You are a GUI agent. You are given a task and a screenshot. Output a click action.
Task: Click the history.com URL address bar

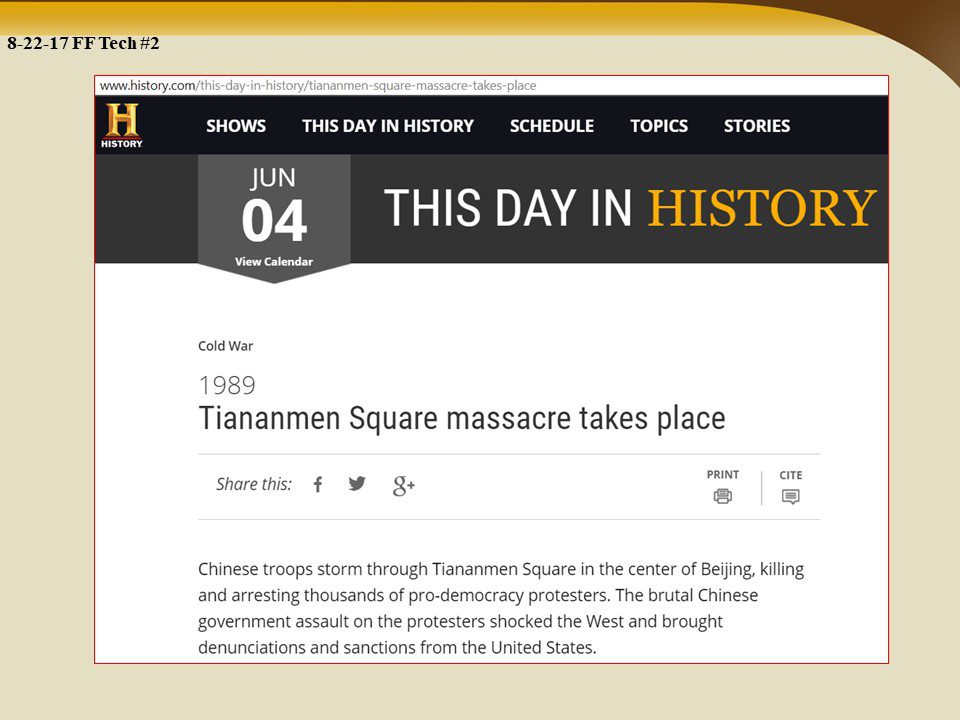(491, 86)
